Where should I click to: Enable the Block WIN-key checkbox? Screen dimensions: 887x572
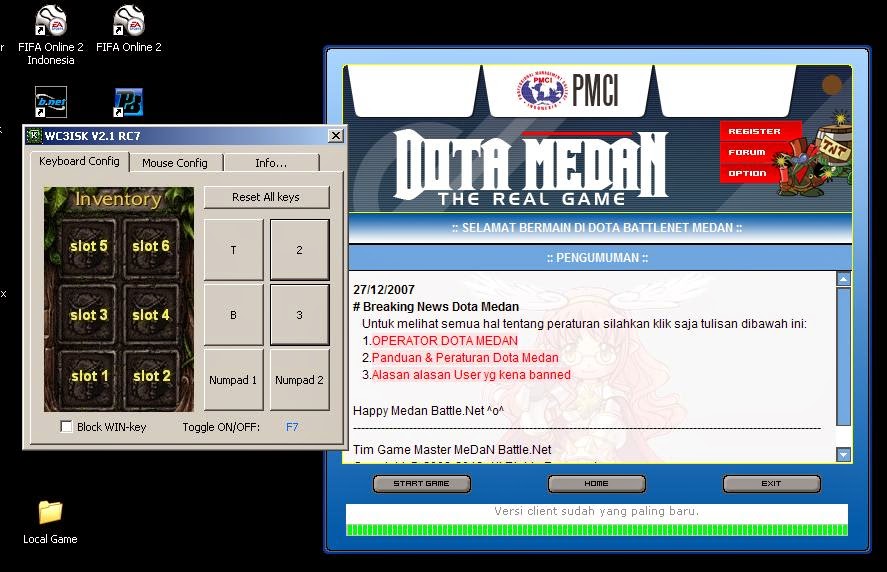66,427
